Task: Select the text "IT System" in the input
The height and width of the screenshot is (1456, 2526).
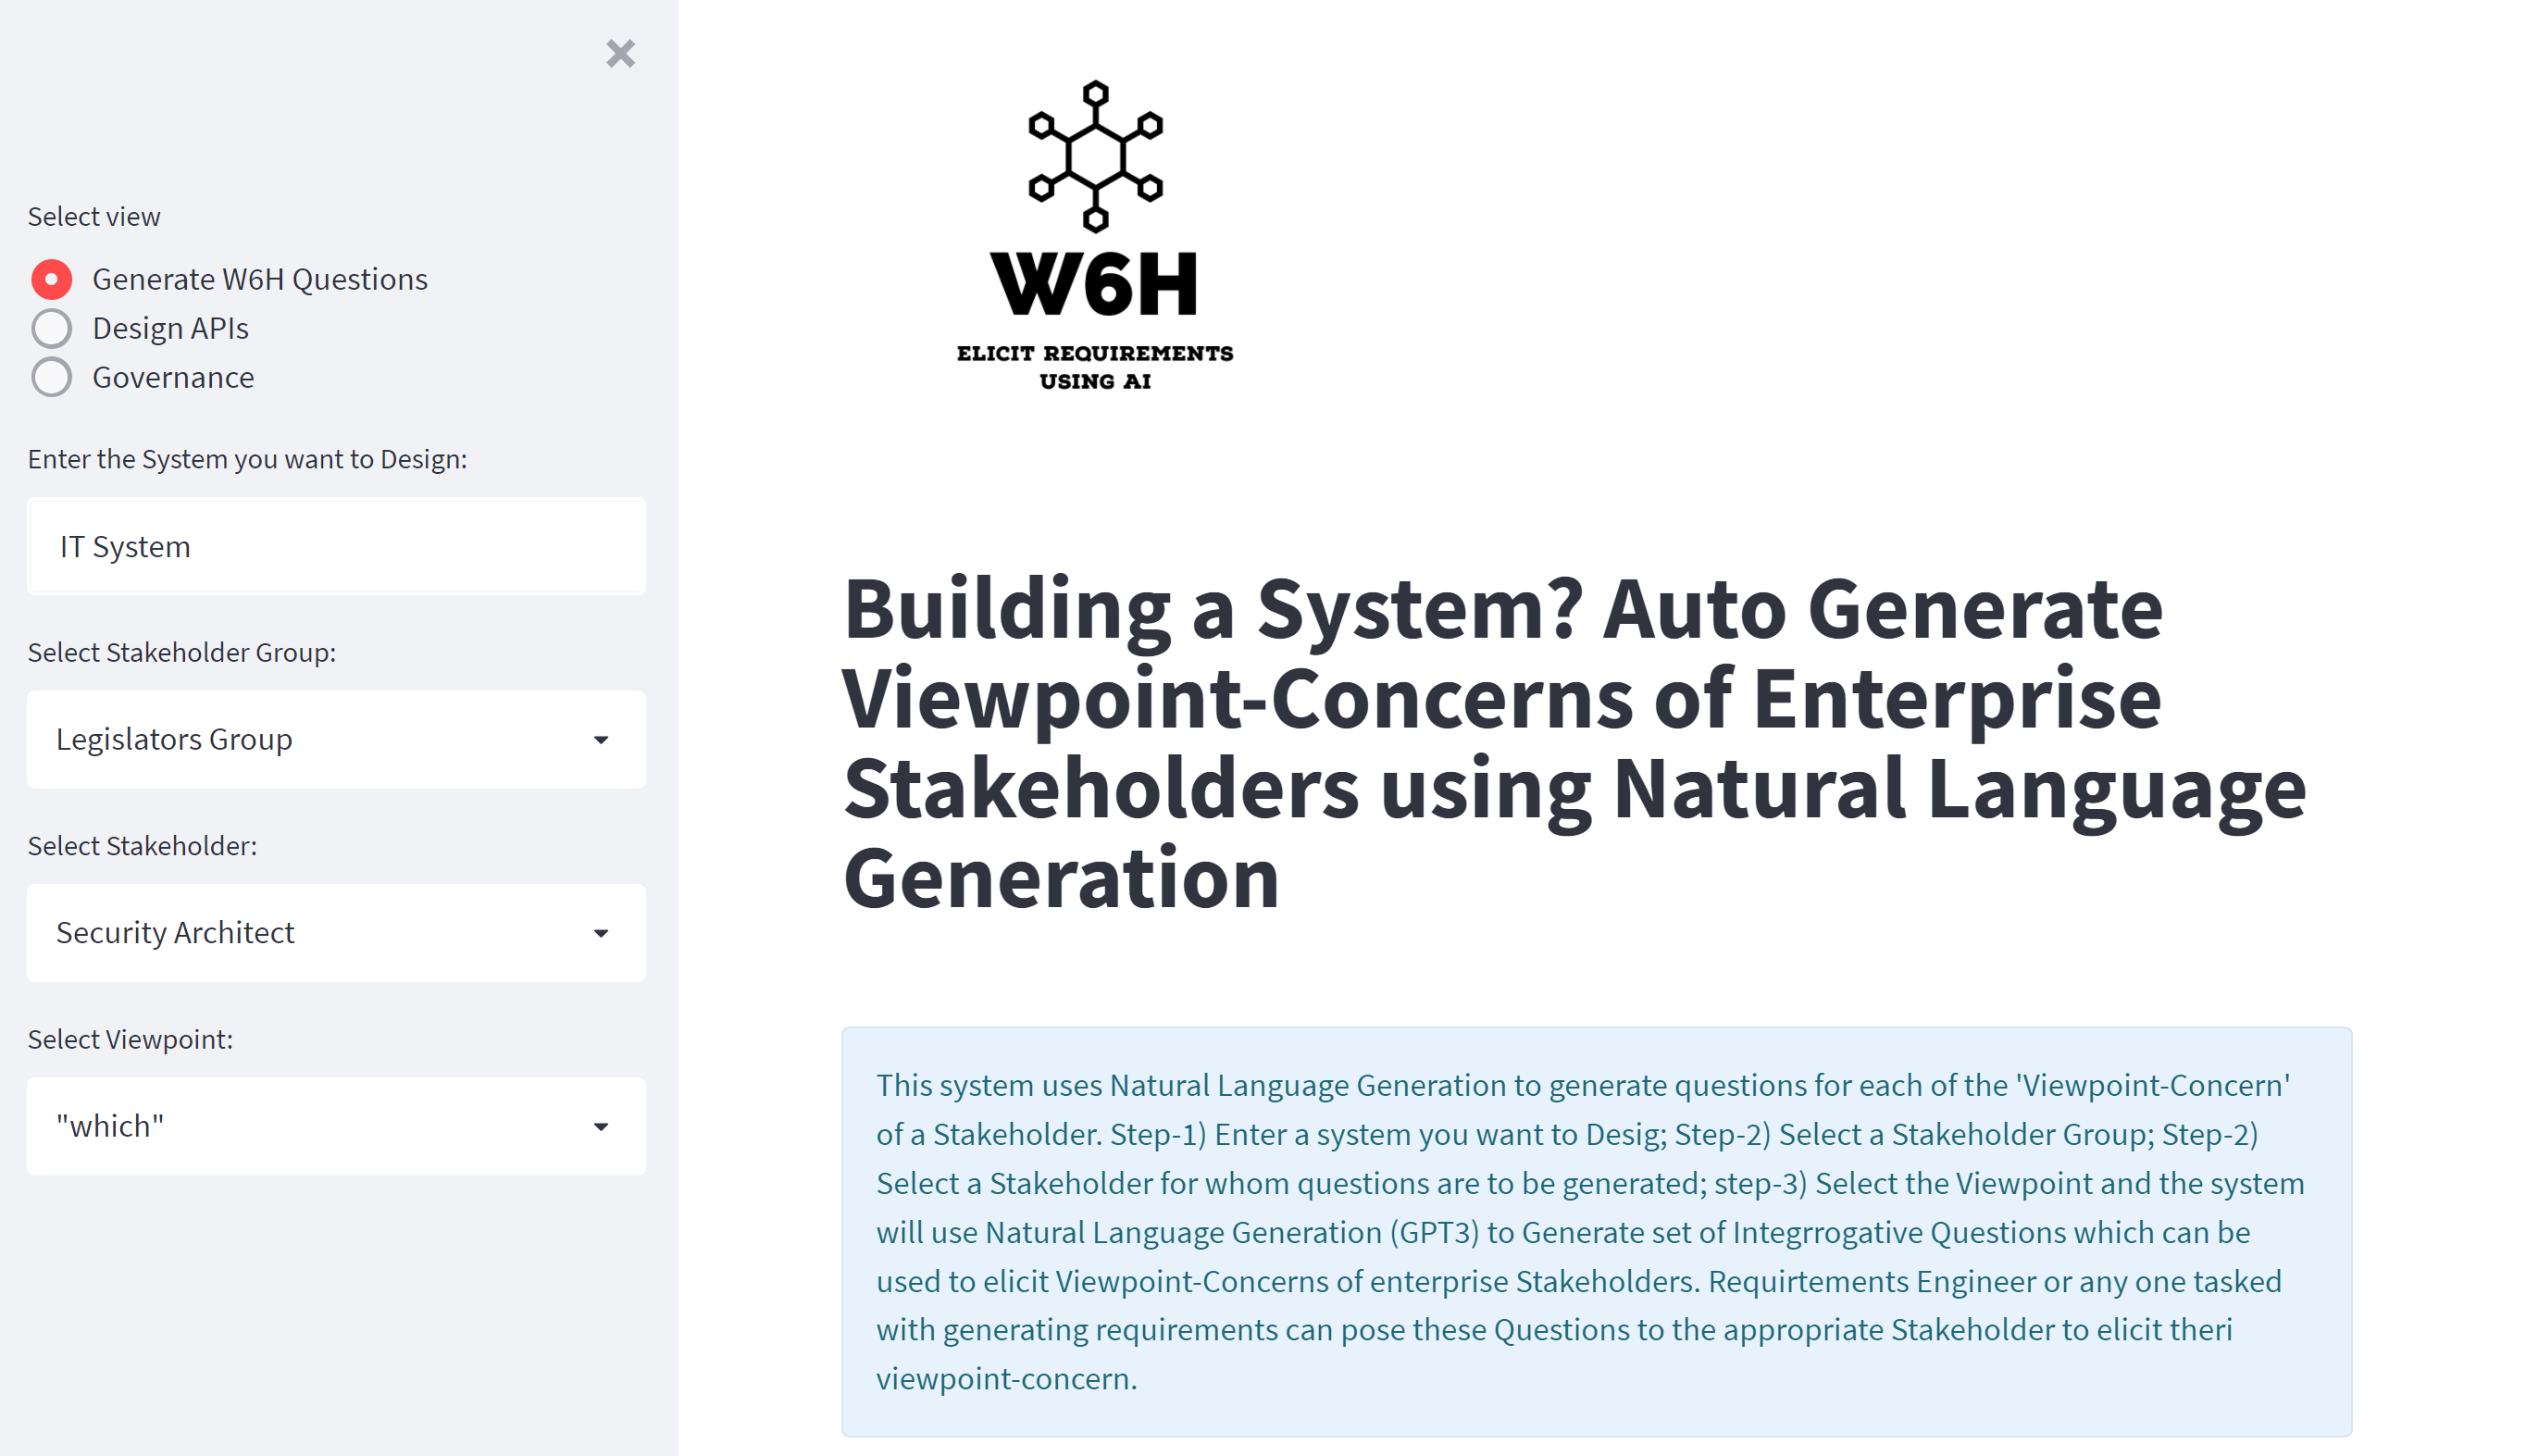Action: coord(124,546)
